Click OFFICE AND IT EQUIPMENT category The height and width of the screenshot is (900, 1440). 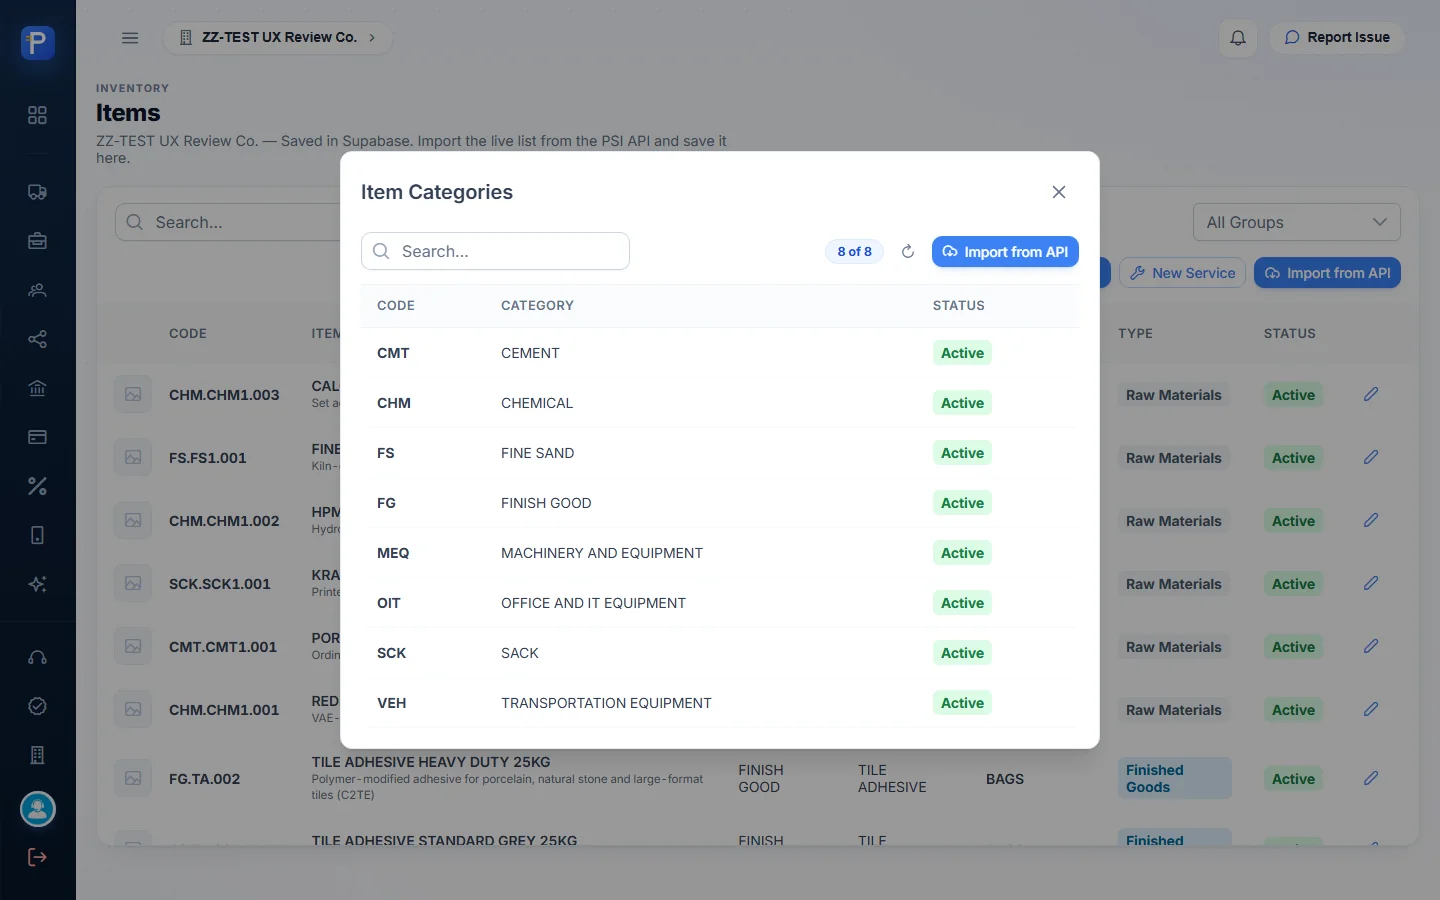[x=593, y=603]
